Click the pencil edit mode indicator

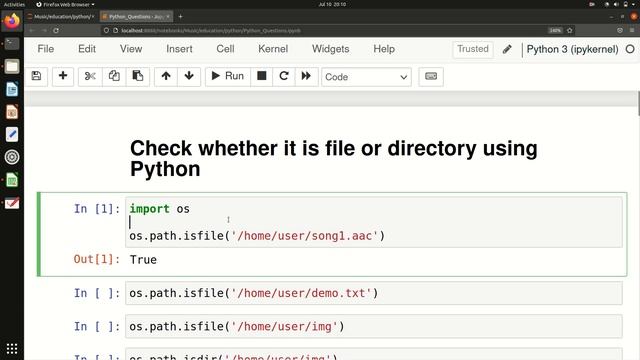tap(507, 49)
